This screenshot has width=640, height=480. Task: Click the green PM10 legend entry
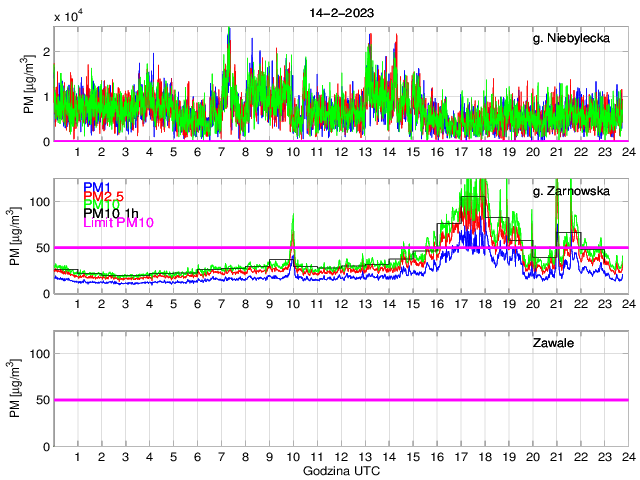coord(101,204)
